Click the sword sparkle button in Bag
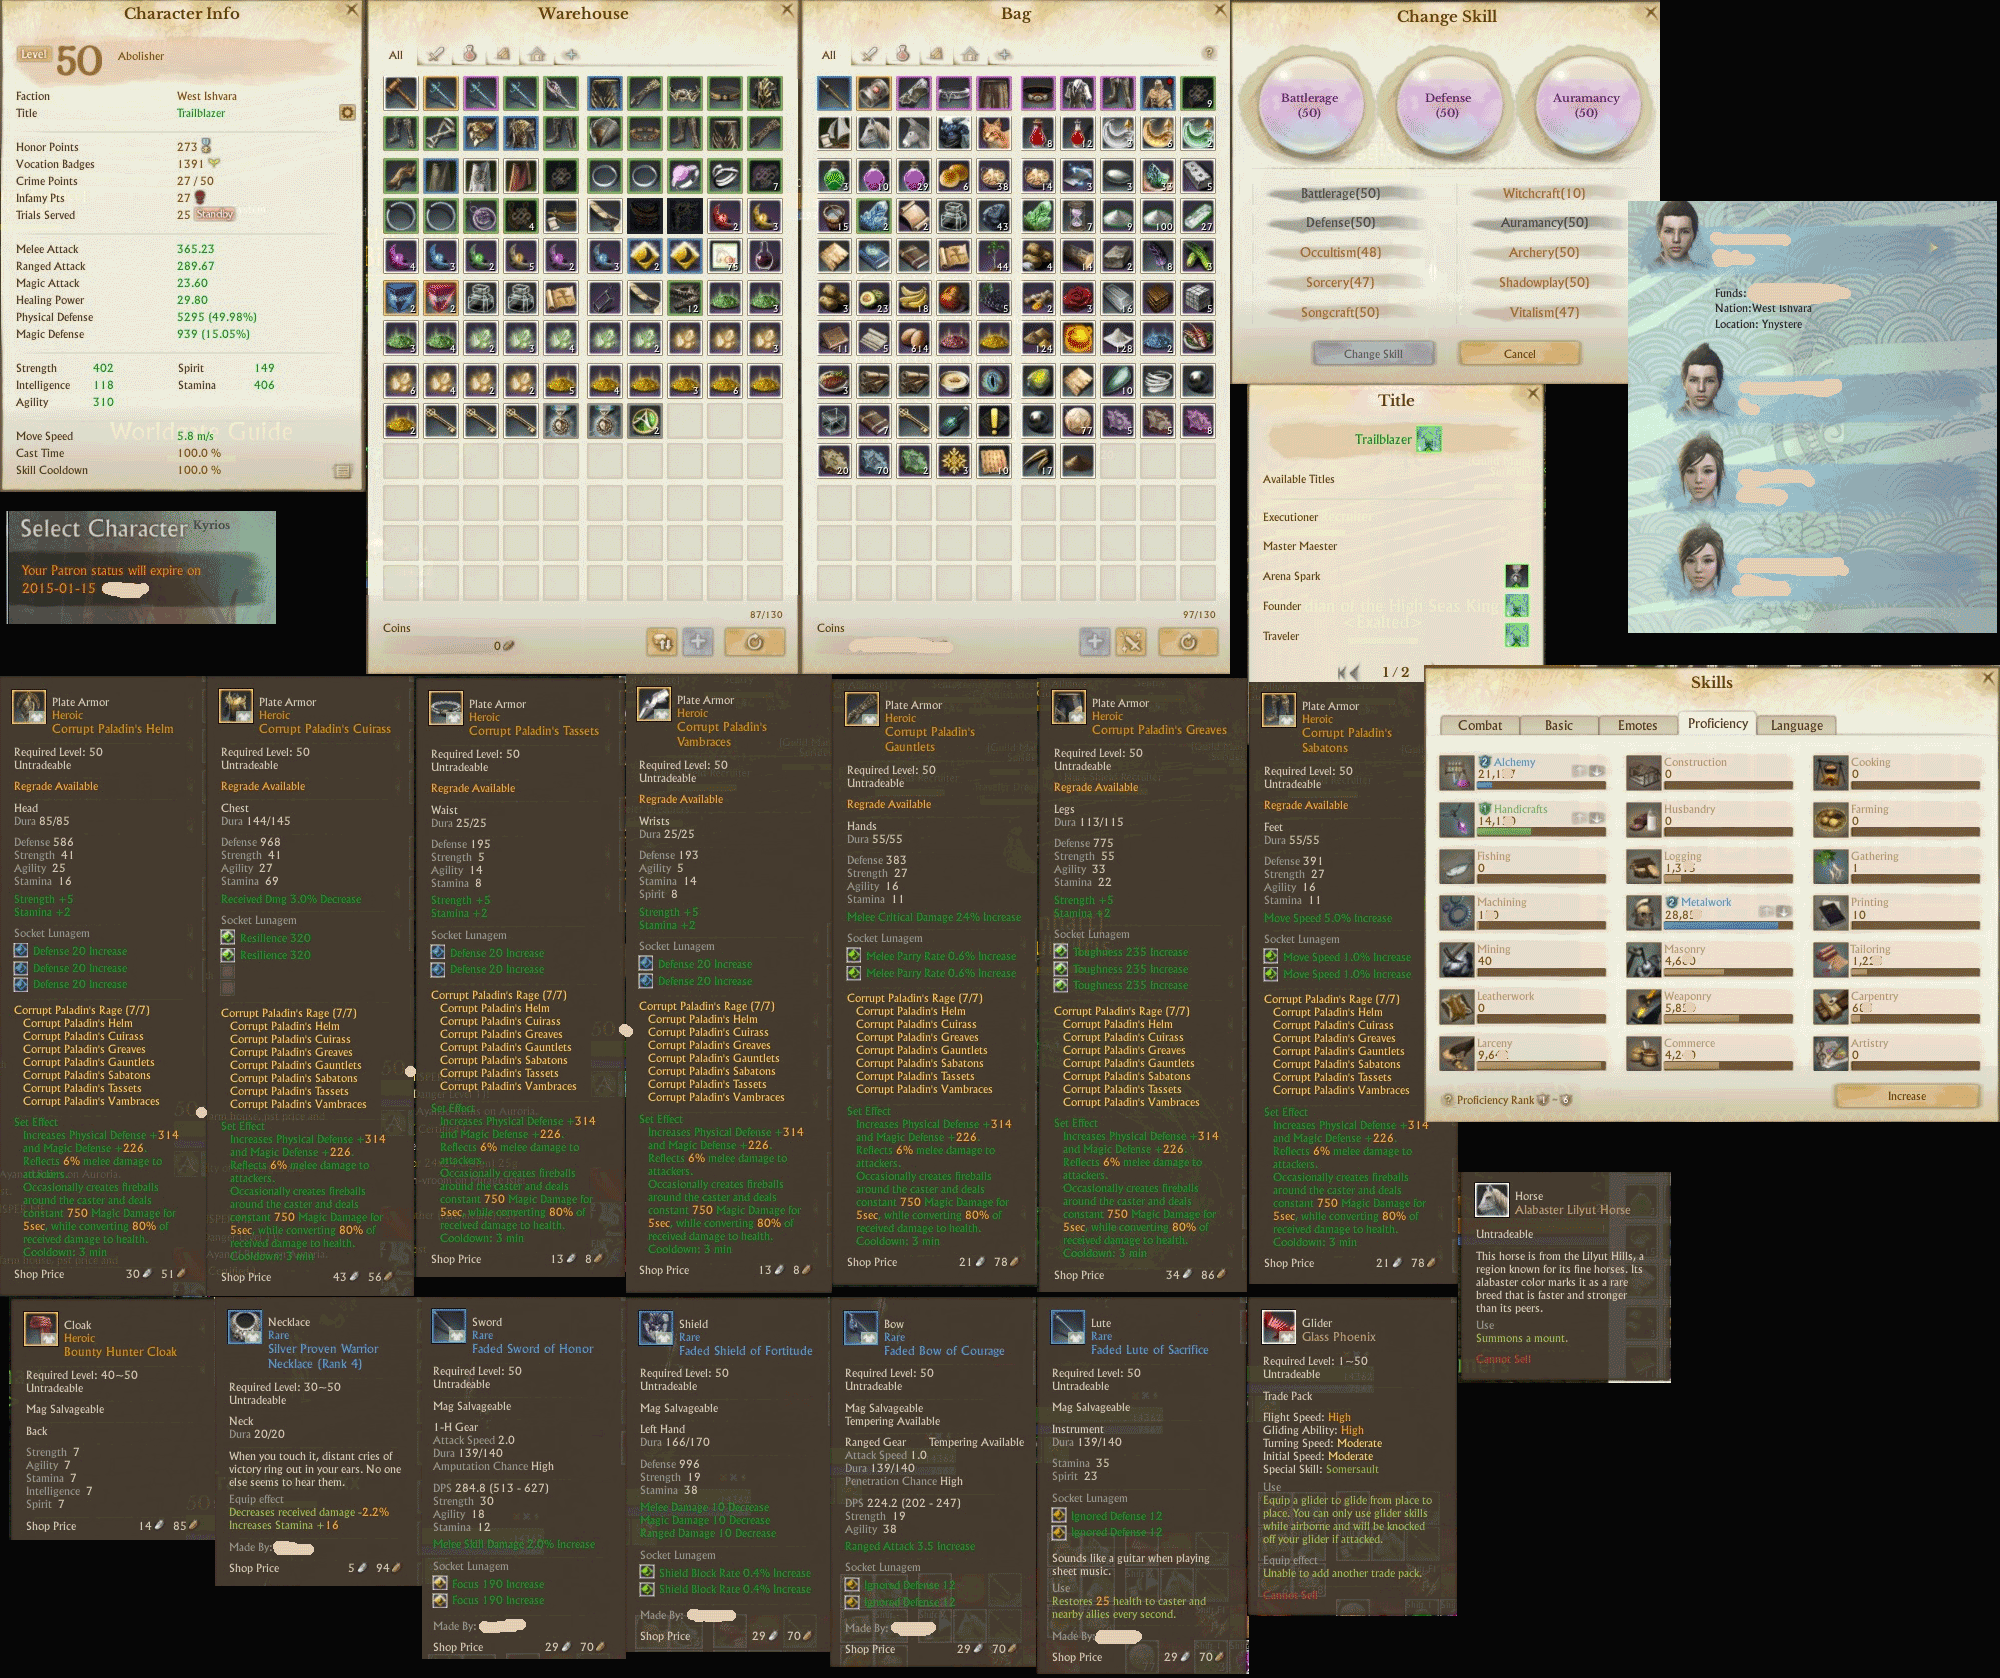Image resolution: width=2000 pixels, height=1678 pixels. click(x=1131, y=642)
